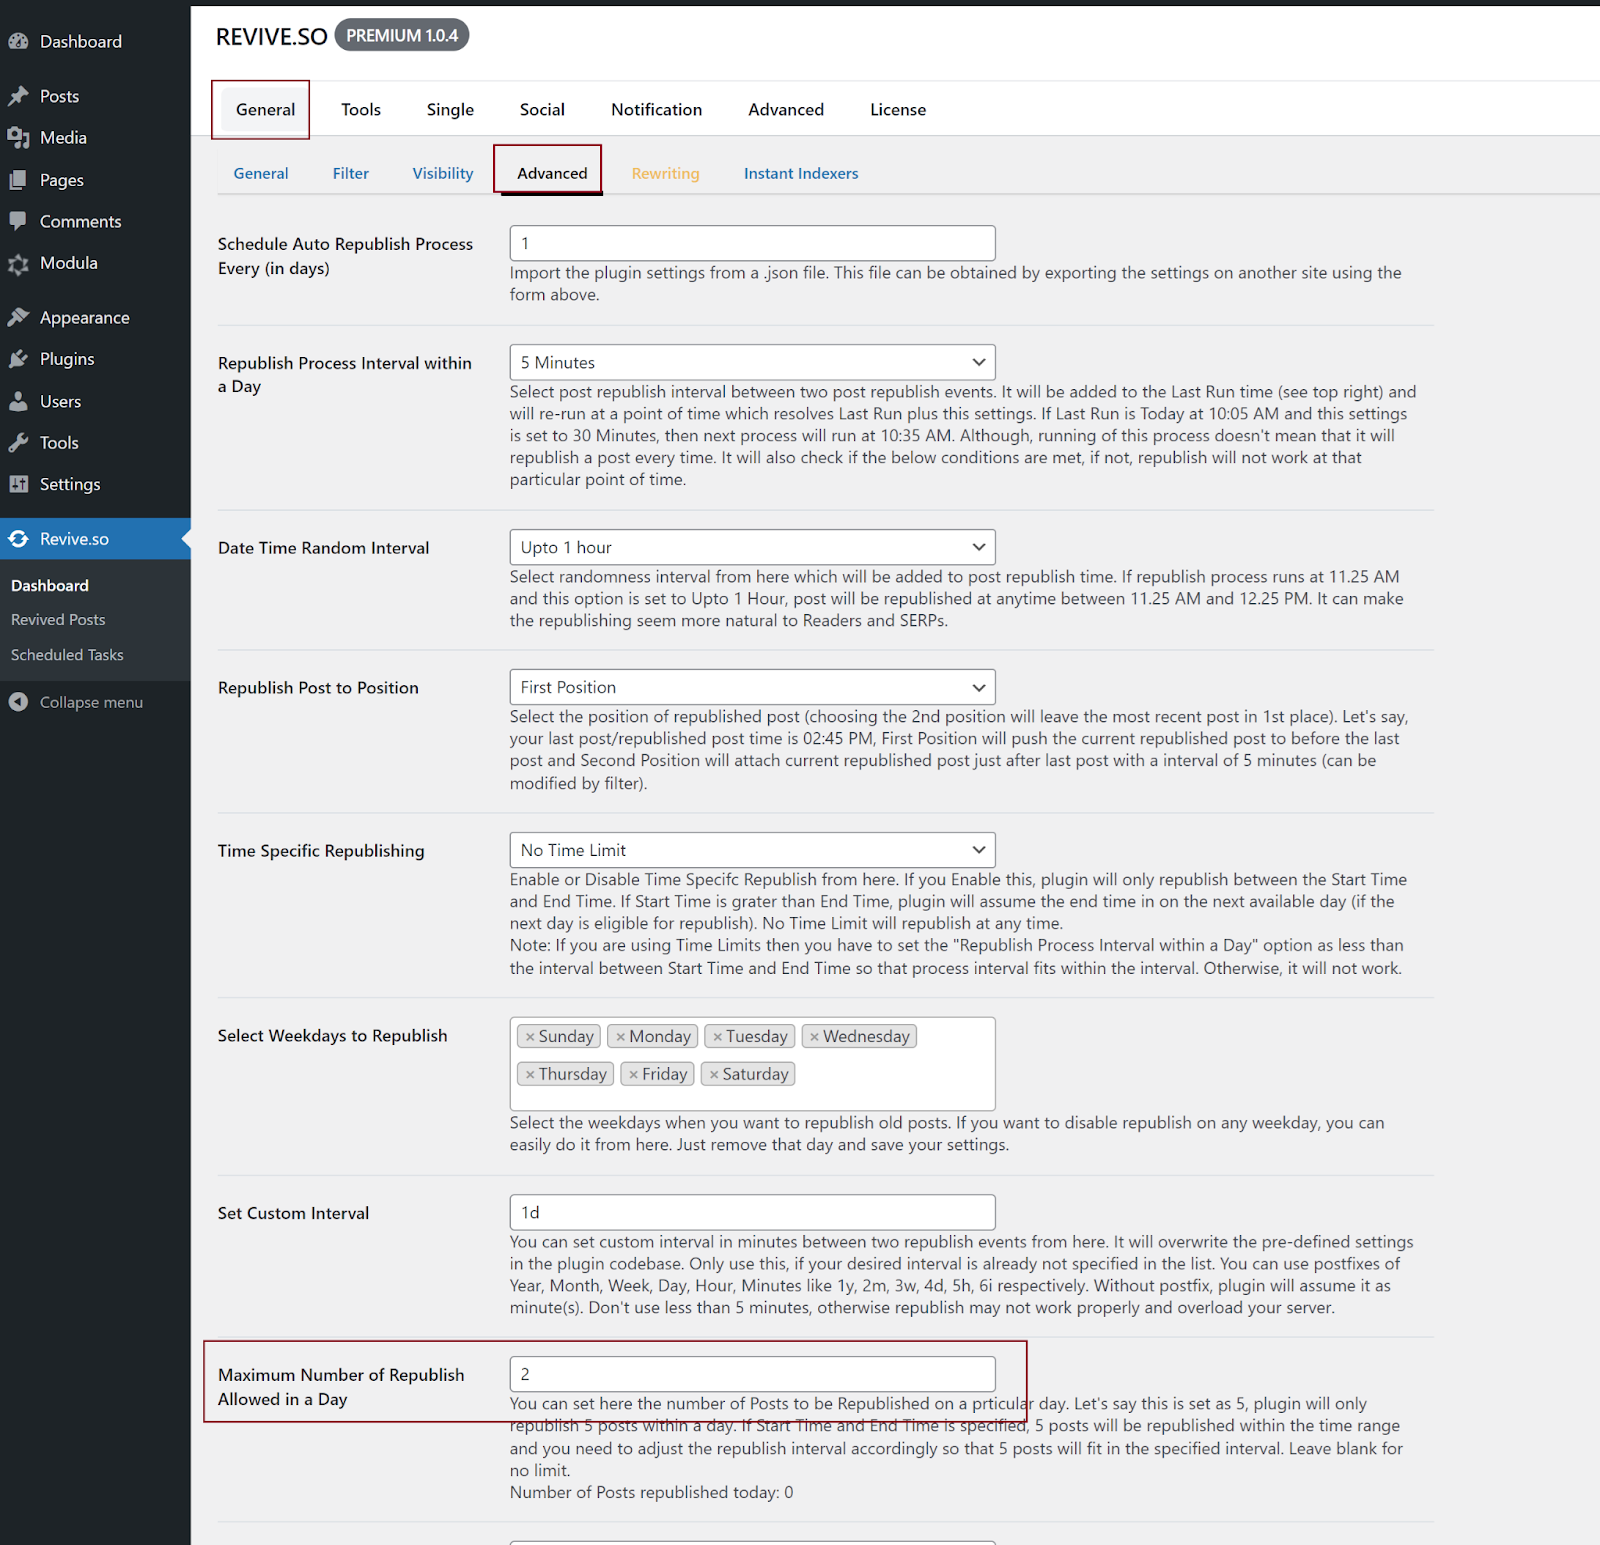Expand the Date Time Random Interval dropdown
This screenshot has width=1600, height=1545.
pyautogui.click(x=752, y=547)
